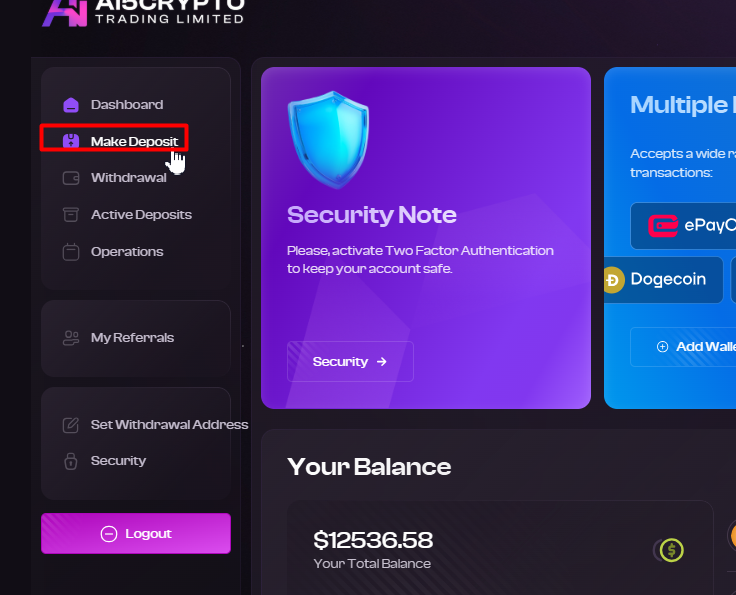Click the Make Deposit icon in sidebar
736x595 pixels.
(x=71, y=141)
